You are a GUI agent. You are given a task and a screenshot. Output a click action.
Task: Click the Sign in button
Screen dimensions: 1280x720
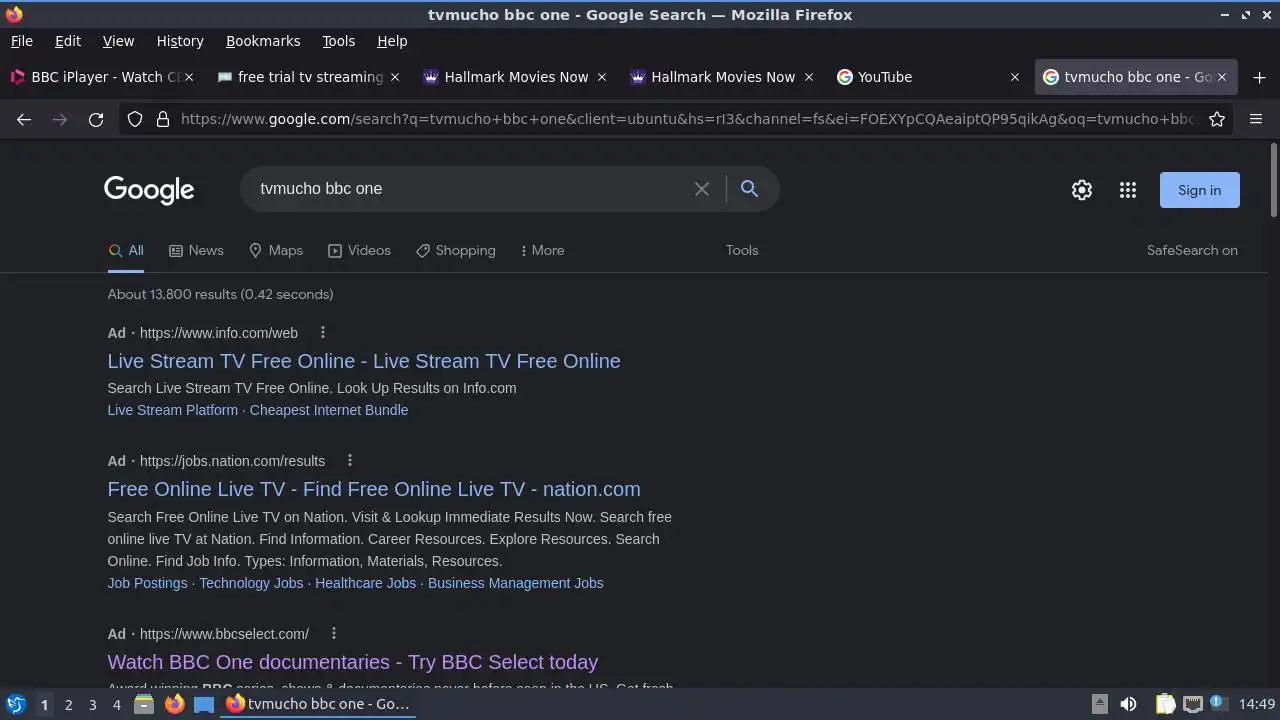[x=1199, y=190]
